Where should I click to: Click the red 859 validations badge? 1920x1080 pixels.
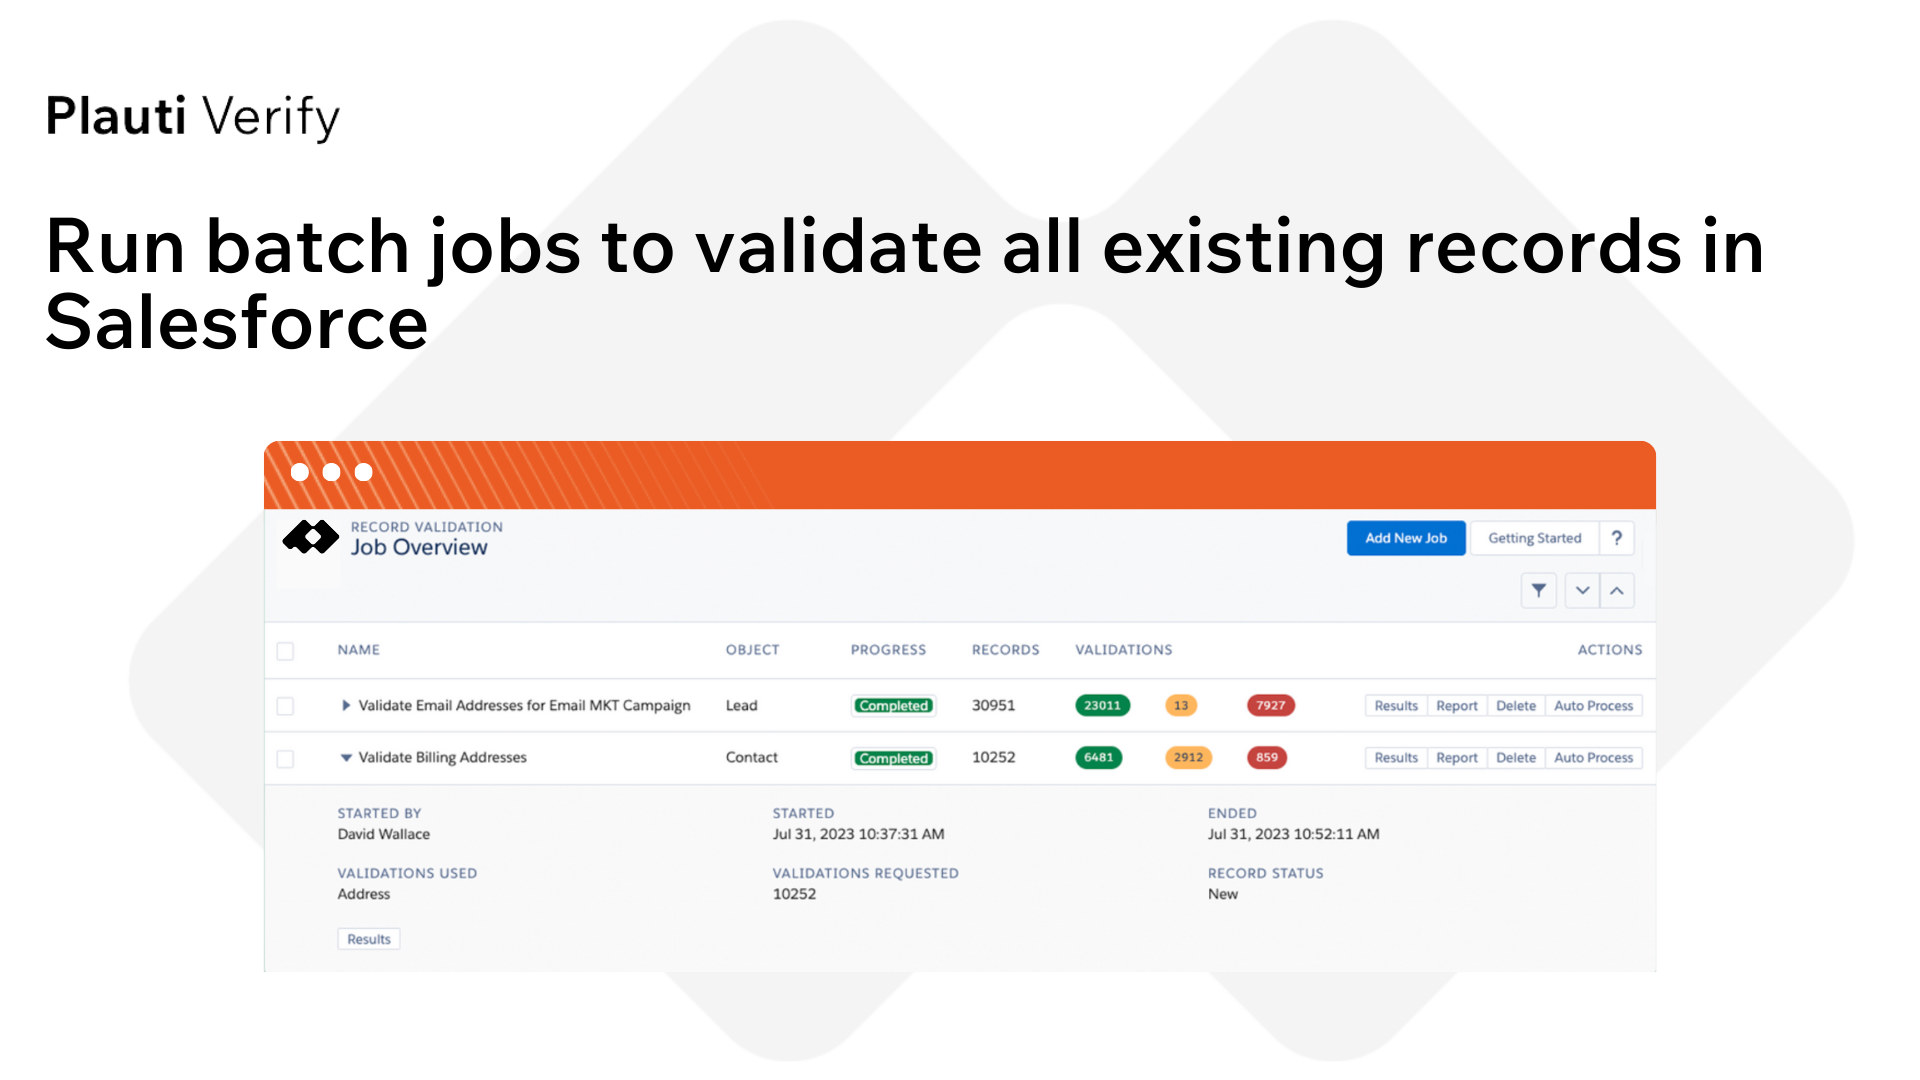1266,757
